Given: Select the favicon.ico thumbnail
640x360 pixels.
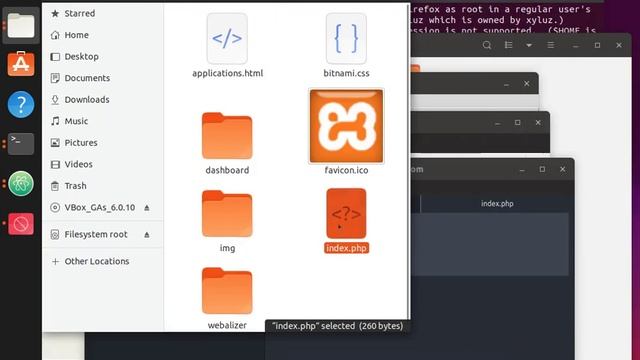Looking at the screenshot, I should [346, 126].
